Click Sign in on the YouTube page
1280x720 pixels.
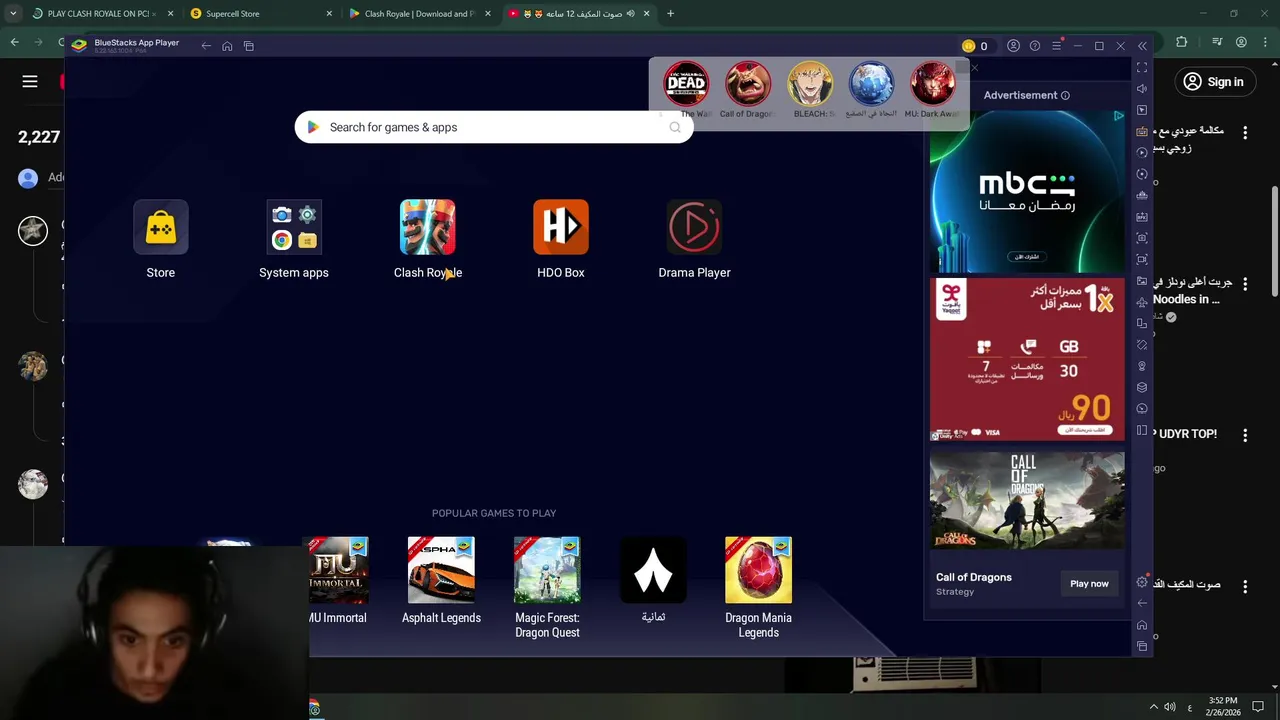pyautogui.click(x=1214, y=82)
